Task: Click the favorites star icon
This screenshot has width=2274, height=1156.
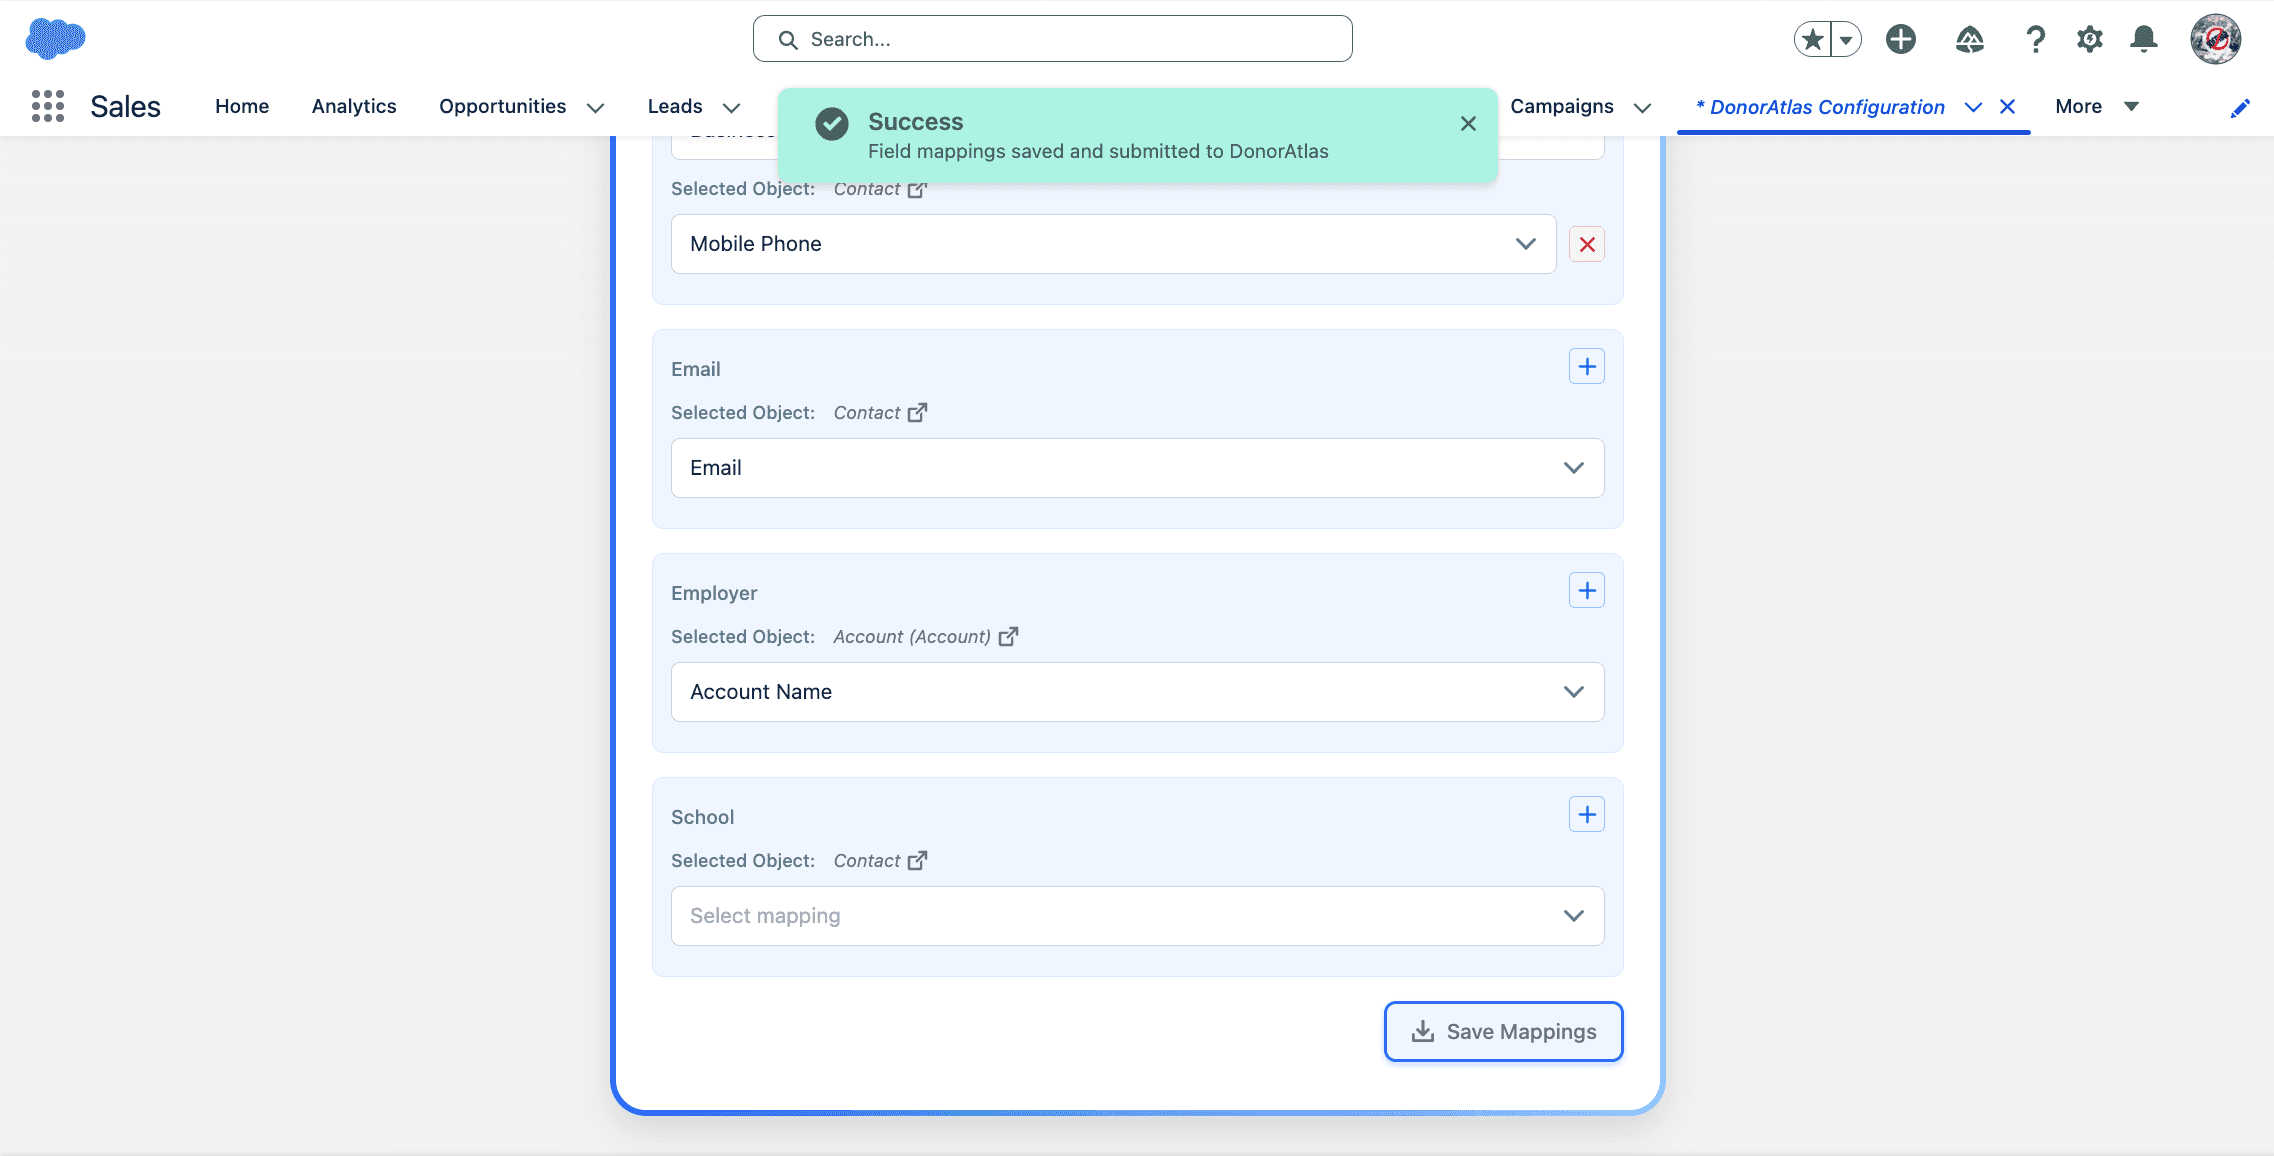Action: click(1812, 38)
